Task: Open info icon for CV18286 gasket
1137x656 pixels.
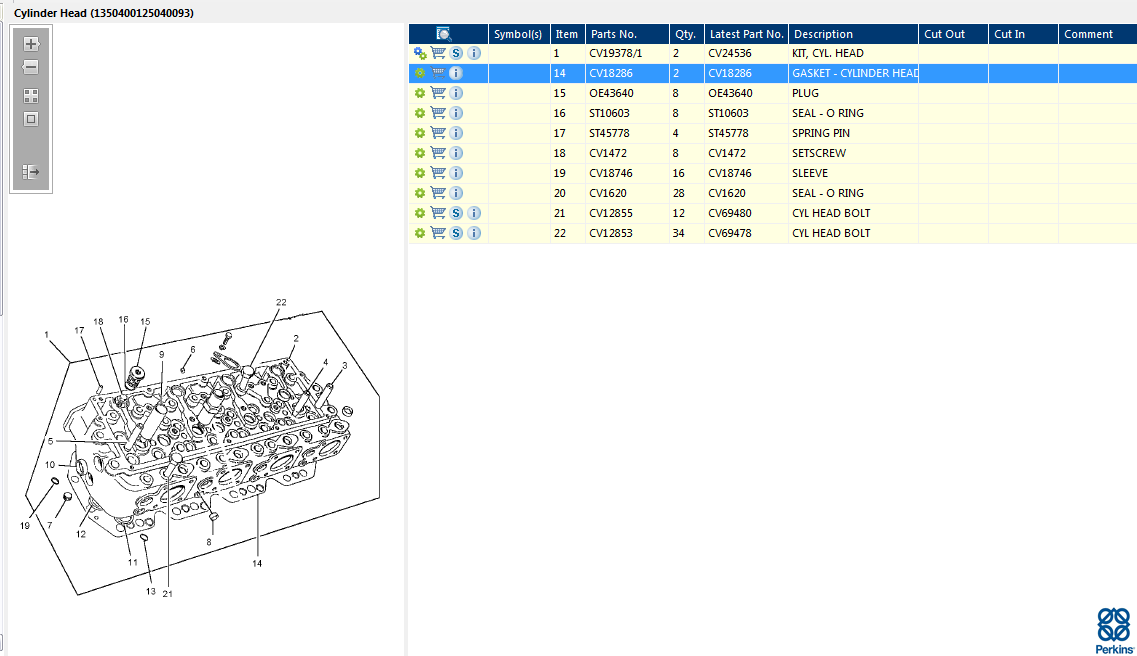Action: click(455, 73)
